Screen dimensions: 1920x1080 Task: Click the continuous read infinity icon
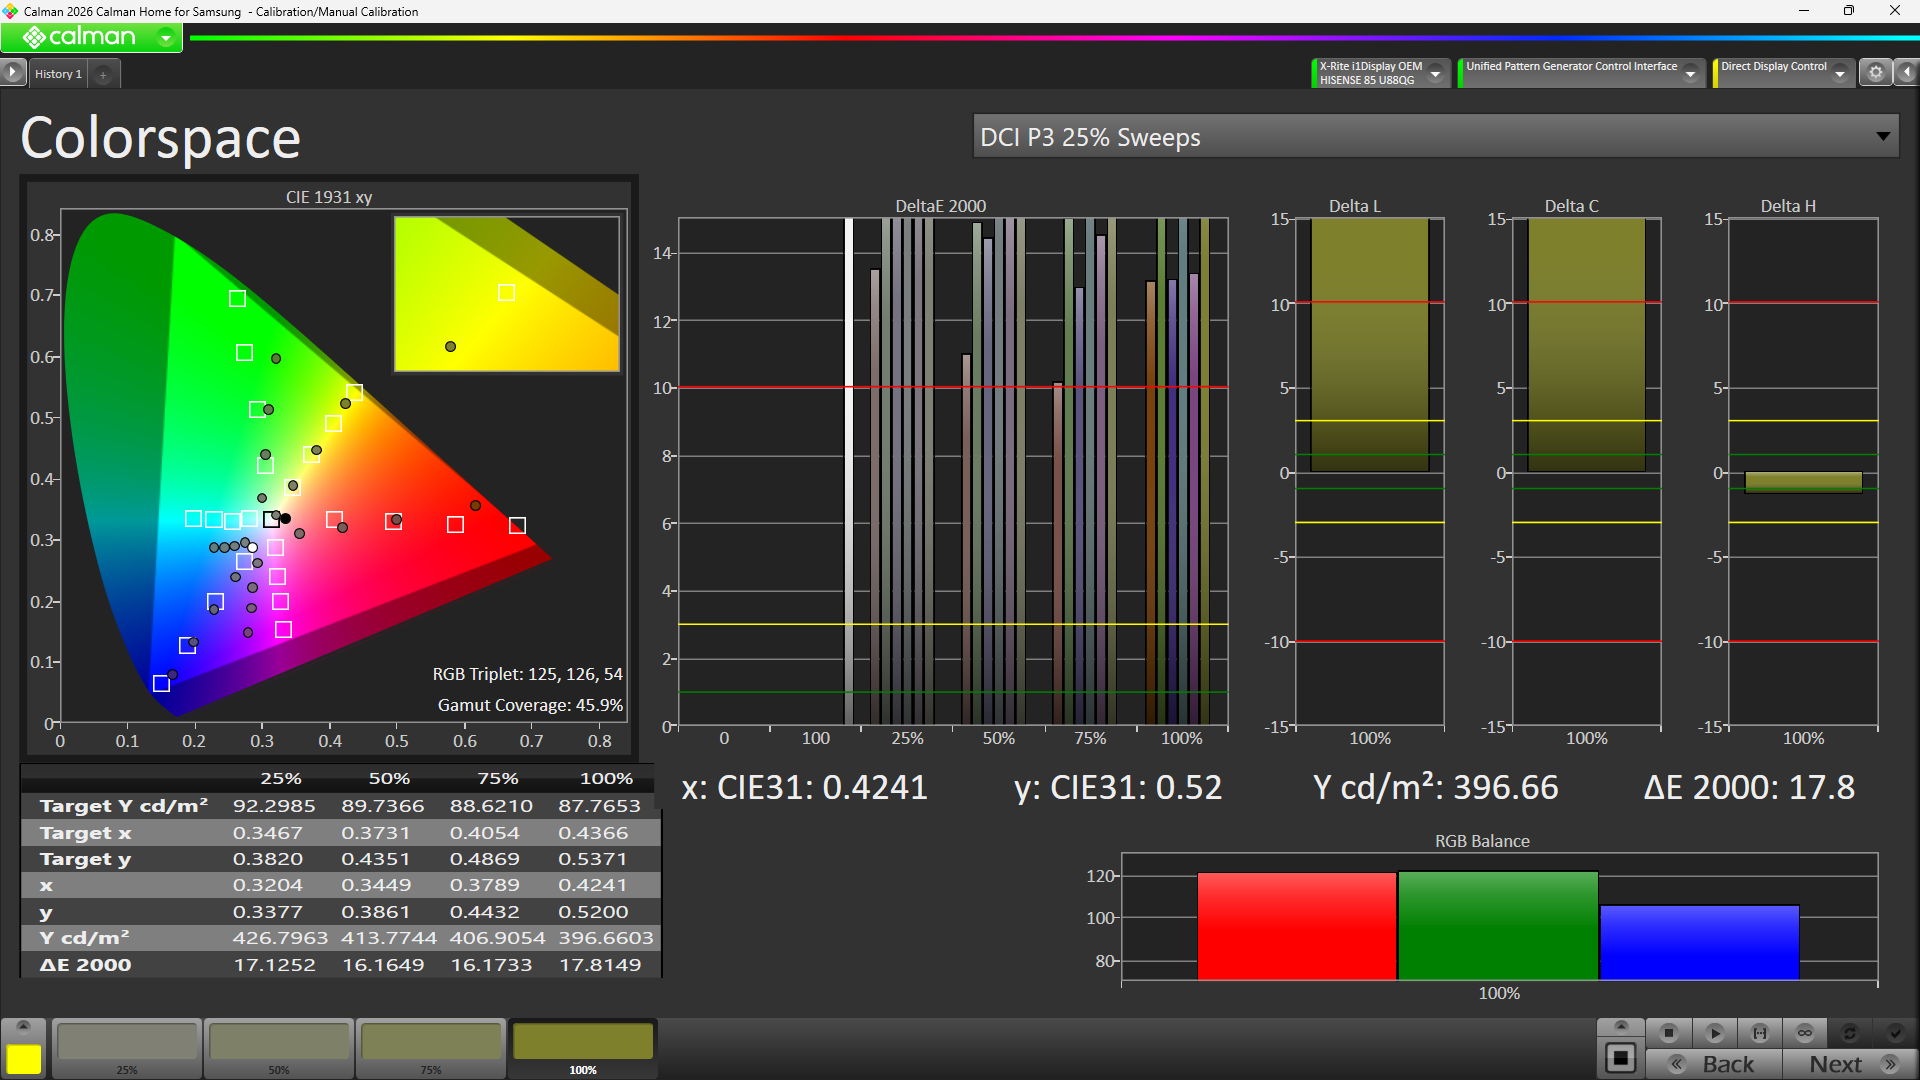click(x=1805, y=1033)
